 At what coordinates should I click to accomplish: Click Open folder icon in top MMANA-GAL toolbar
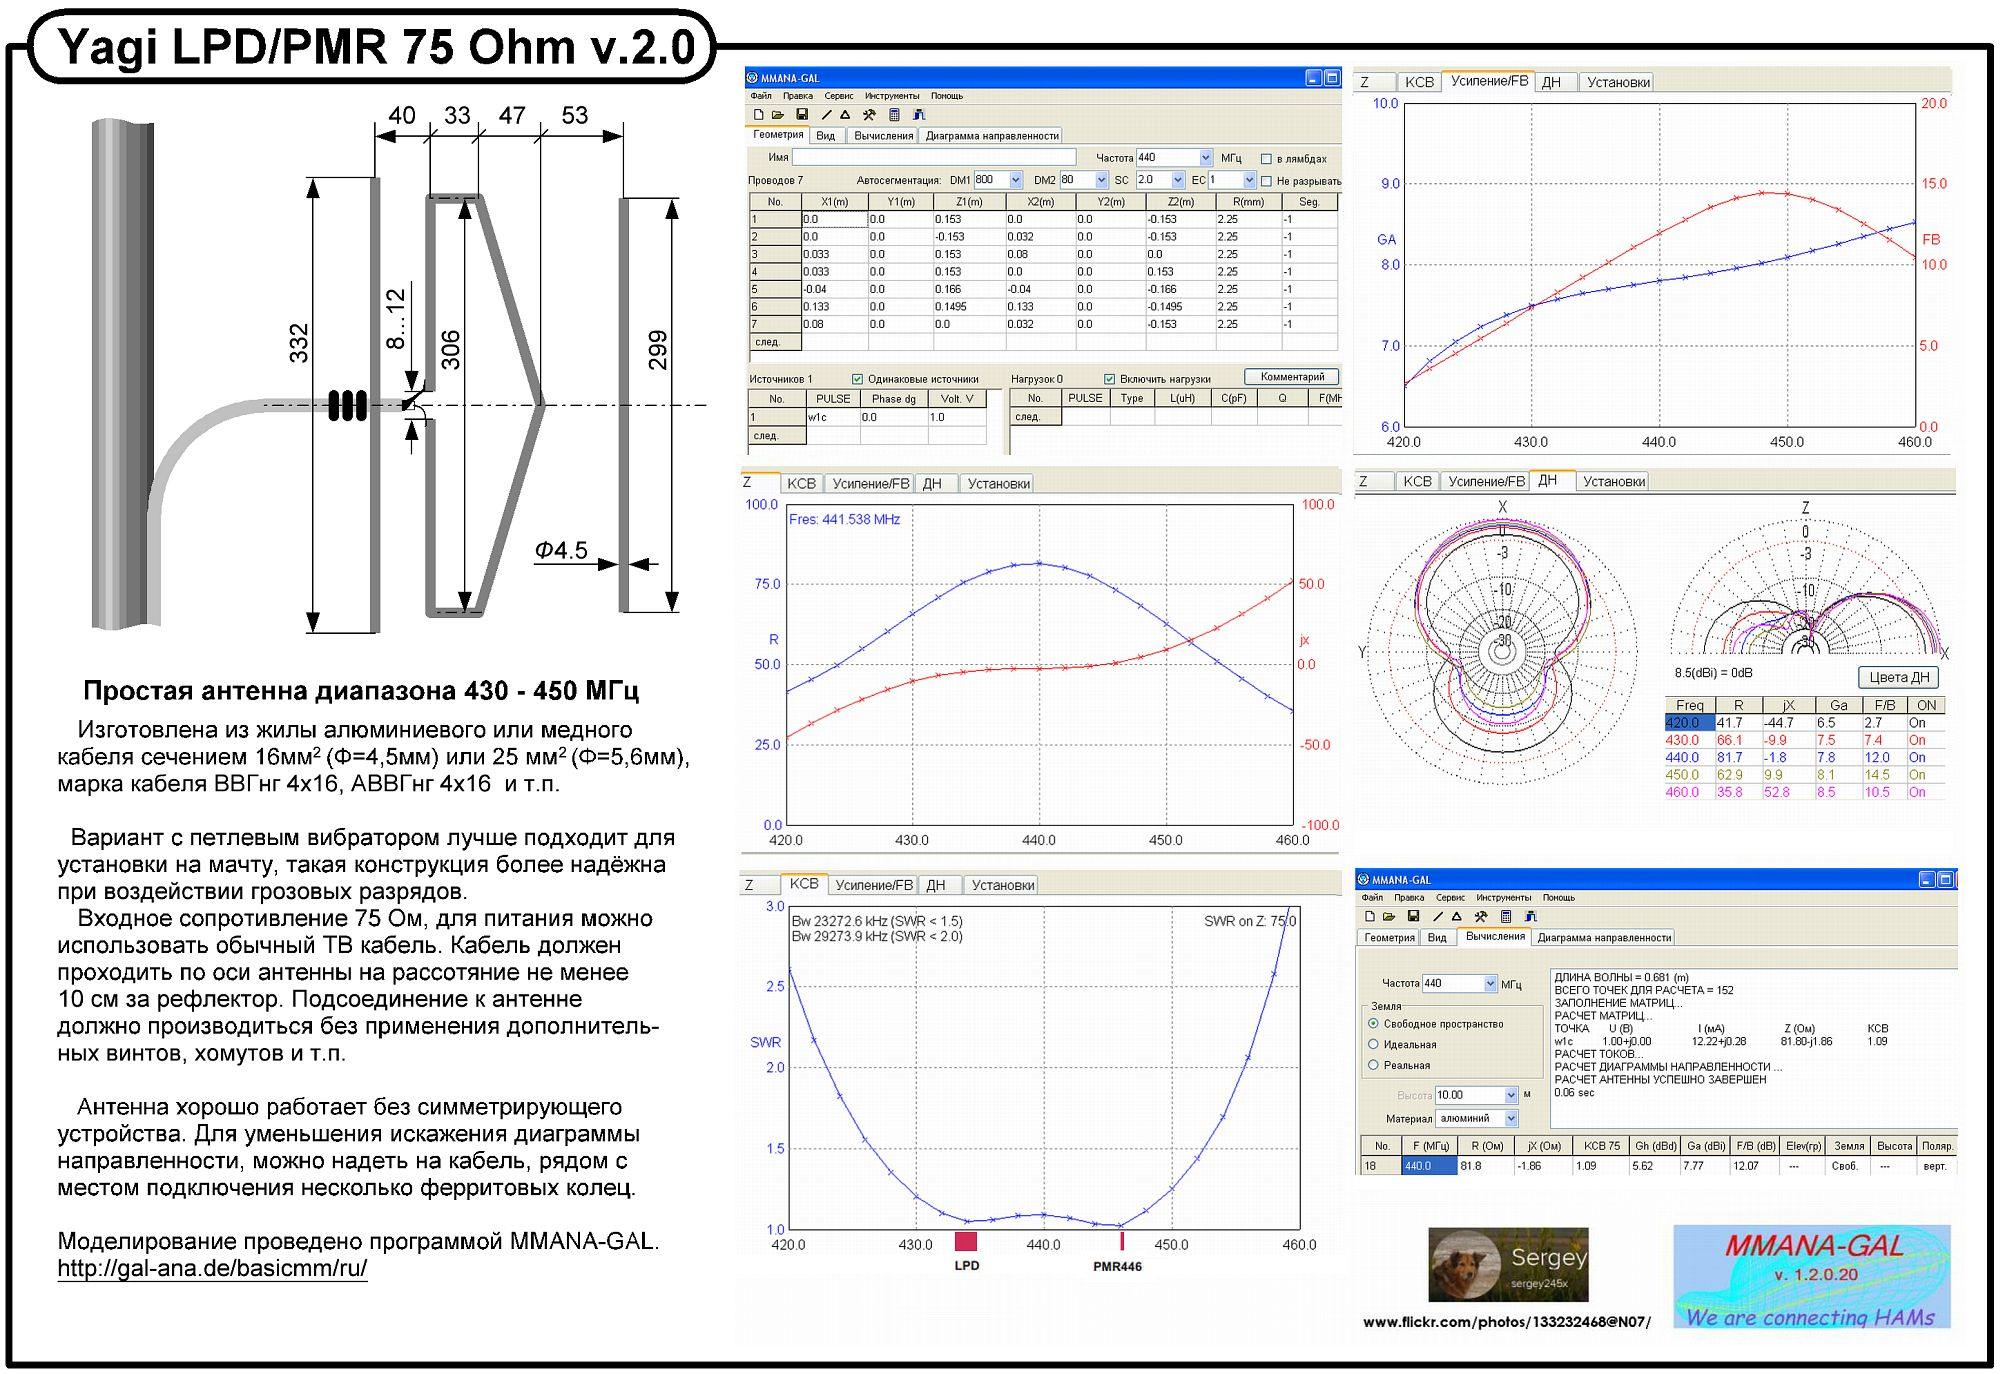tap(778, 115)
